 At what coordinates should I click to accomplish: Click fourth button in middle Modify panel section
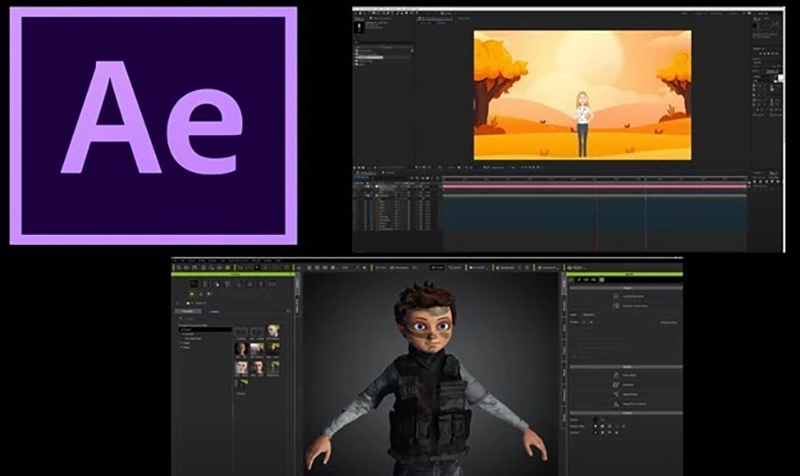point(631,404)
